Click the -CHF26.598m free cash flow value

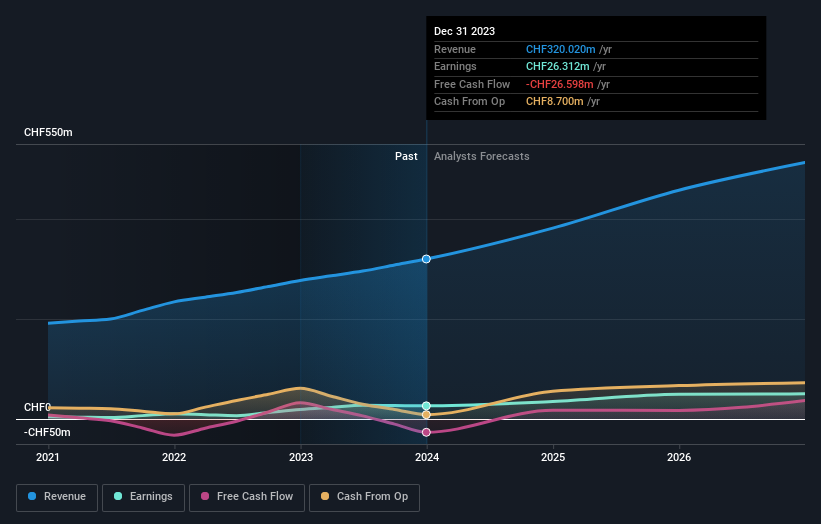pyautogui.click(x=560, y=84)
